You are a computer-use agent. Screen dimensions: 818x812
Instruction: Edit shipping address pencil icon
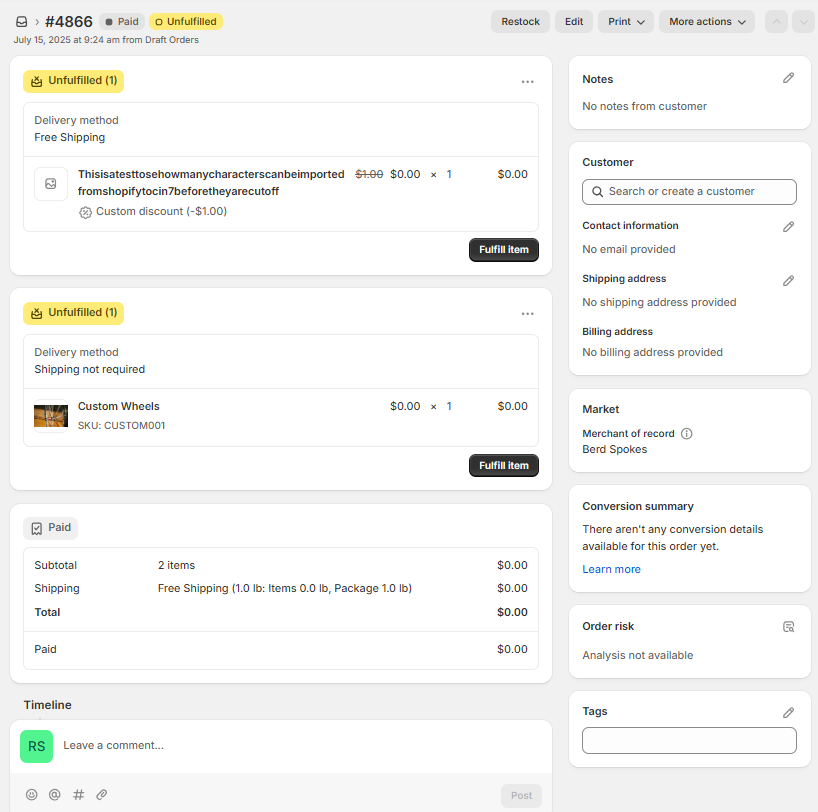[x=788, y=281]
